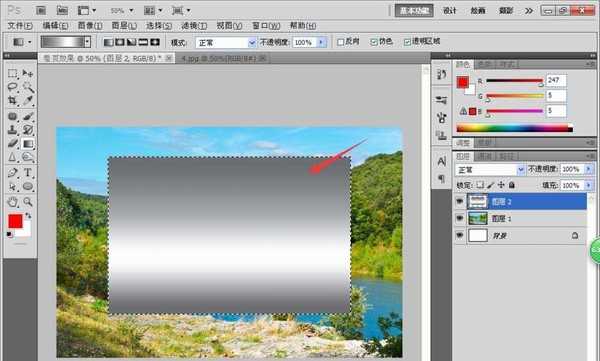
Task: Open the gradient mode 正常 dropdown
Action: [x=226, y=42]
